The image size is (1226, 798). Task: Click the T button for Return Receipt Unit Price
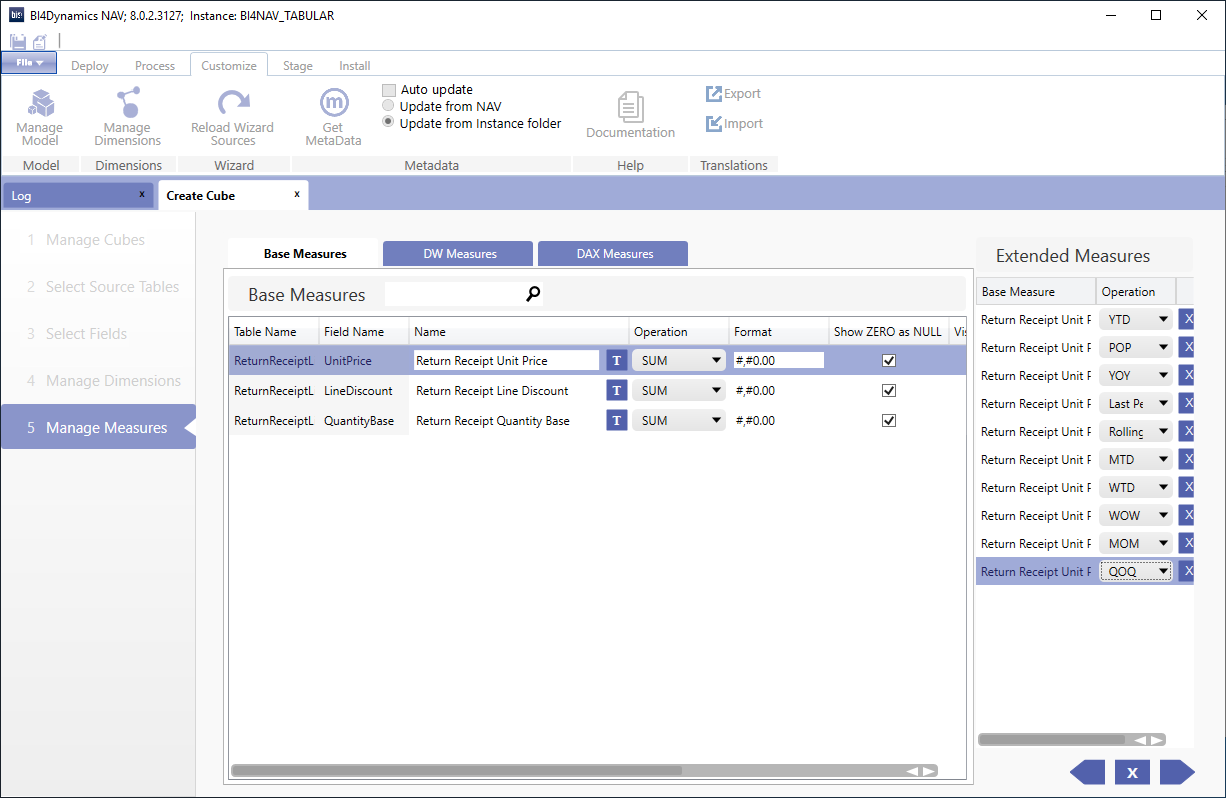pyautogui.click(x=617, y=361)
